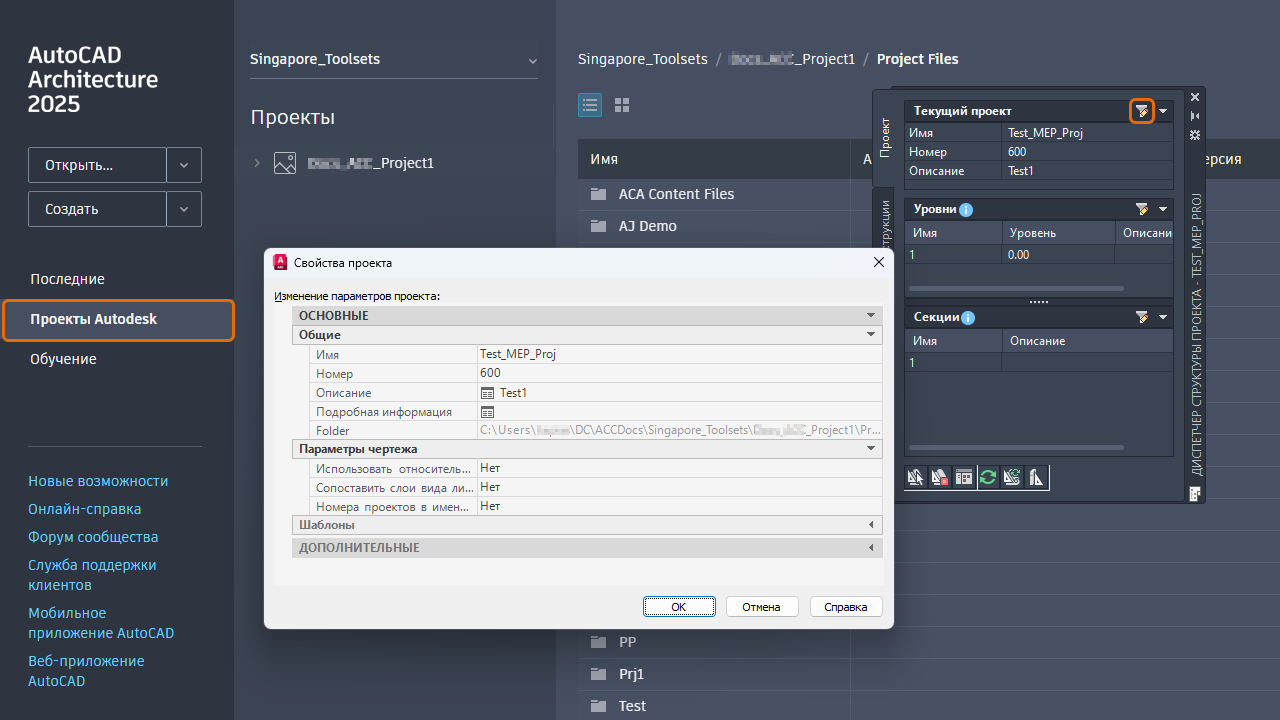Viewport: 1280px width, 720px height.
Task: Click the Создать button
Action: coord(97,209)
